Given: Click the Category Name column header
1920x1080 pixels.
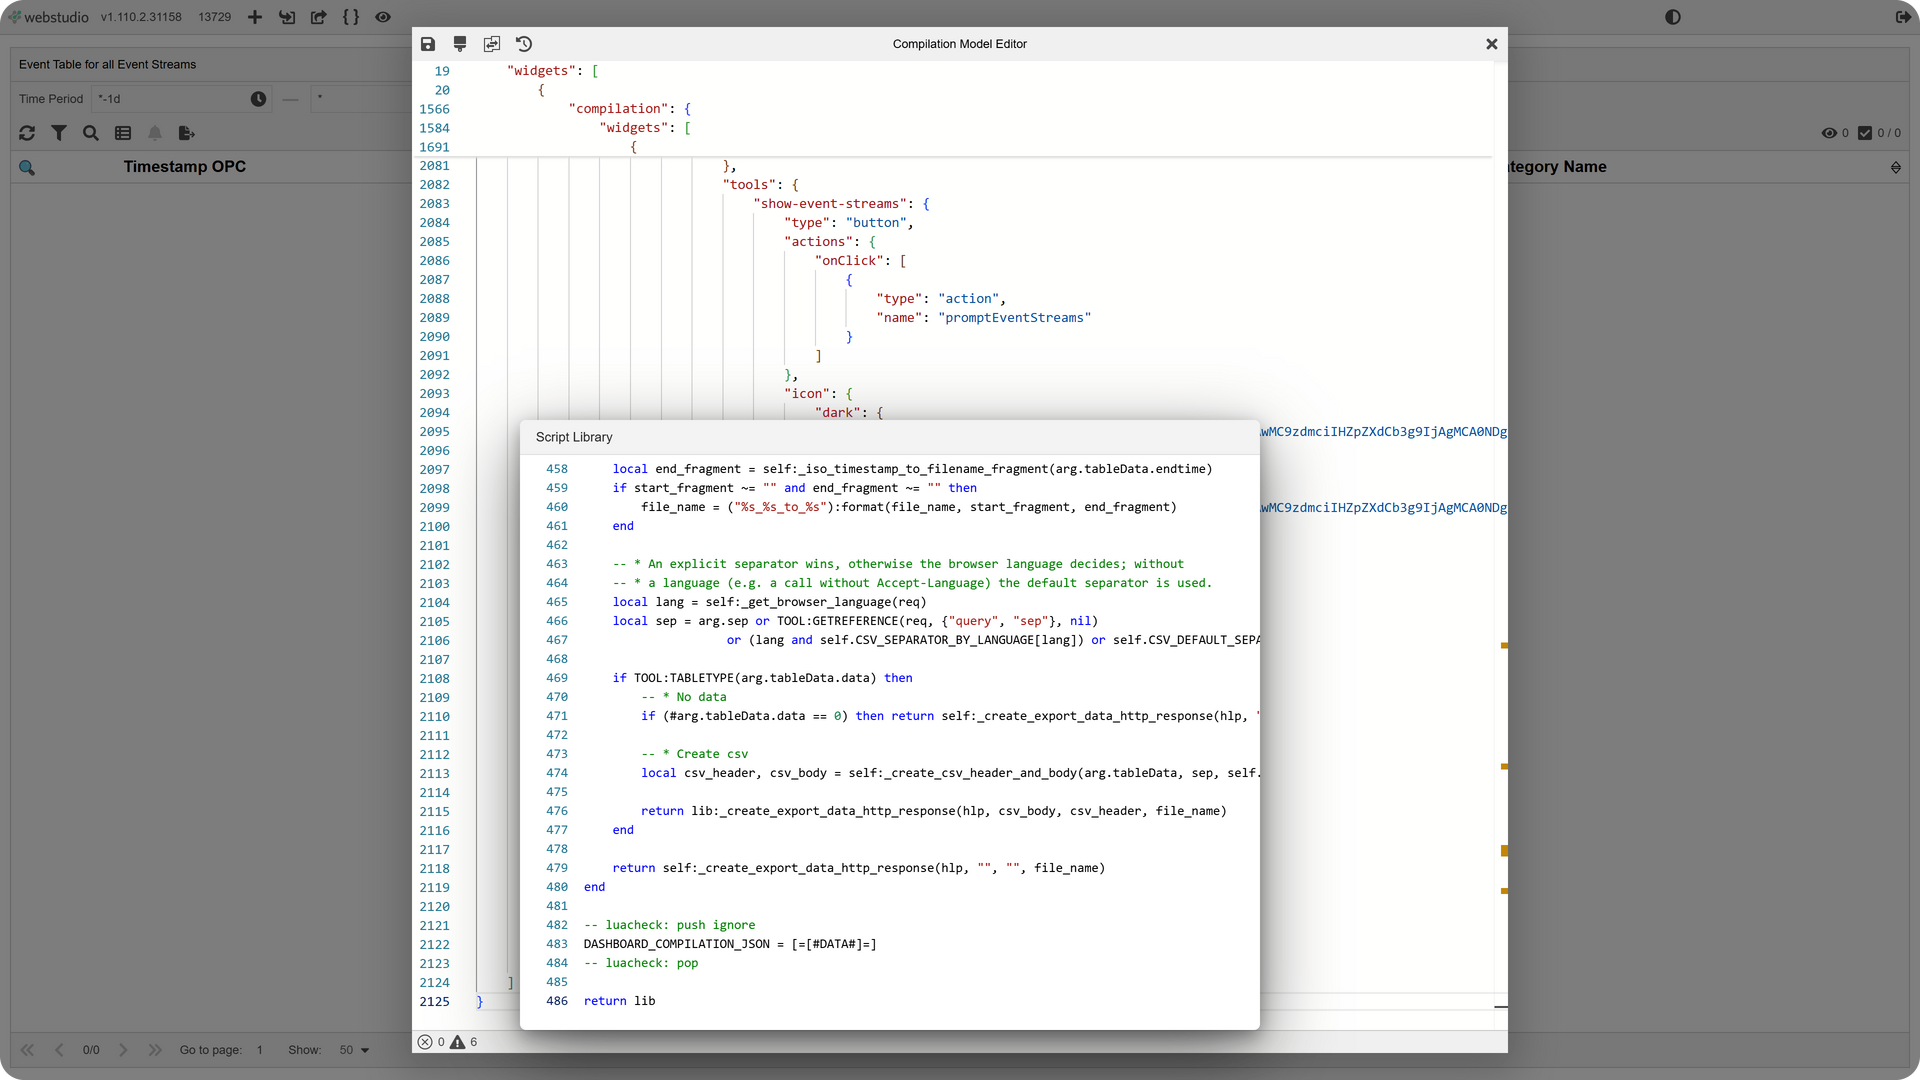Looking at the screenshot, I should click(1558, 167).
